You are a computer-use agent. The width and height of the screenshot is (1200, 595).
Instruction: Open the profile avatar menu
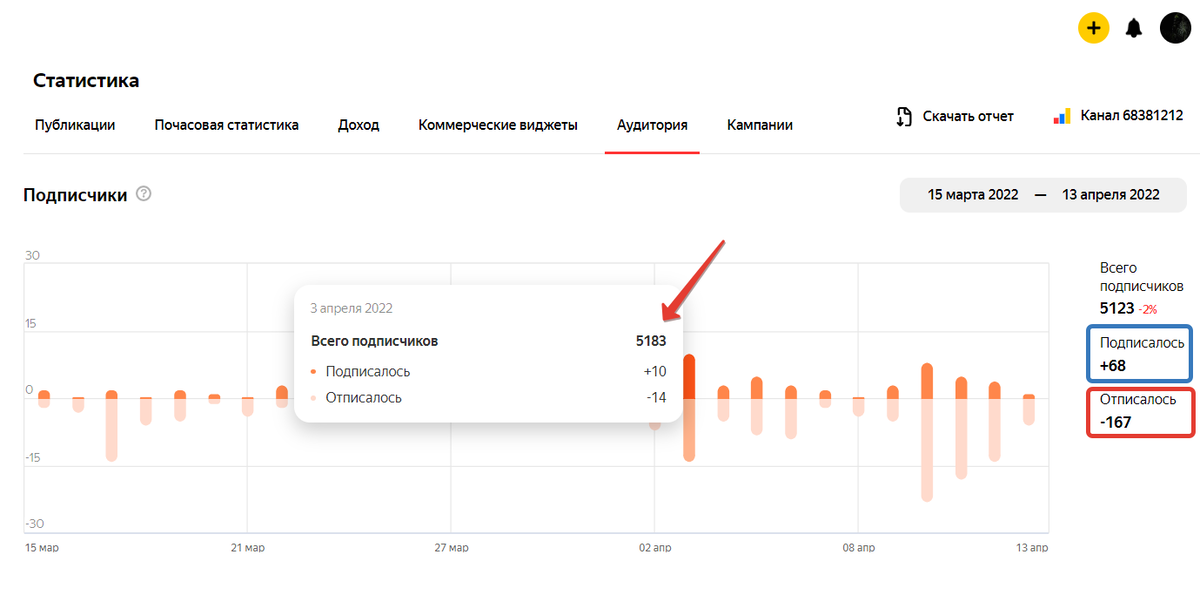tap(1175, 28)
